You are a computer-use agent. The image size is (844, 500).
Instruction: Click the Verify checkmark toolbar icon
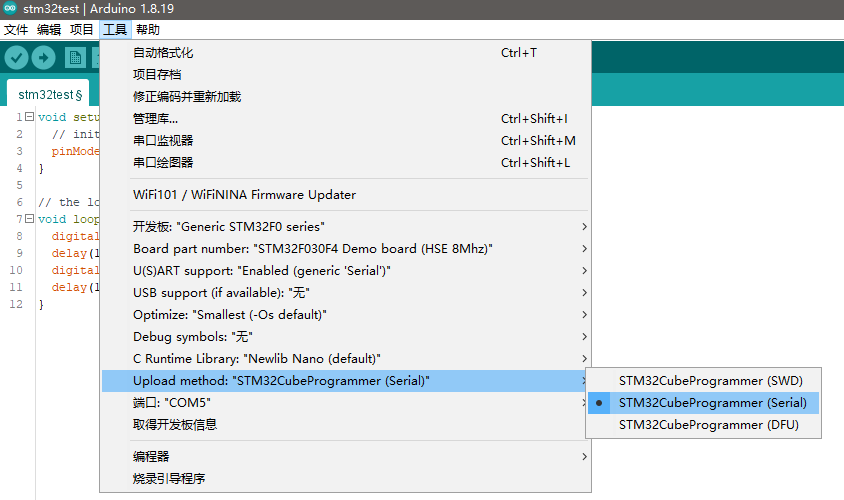(17, 58)
